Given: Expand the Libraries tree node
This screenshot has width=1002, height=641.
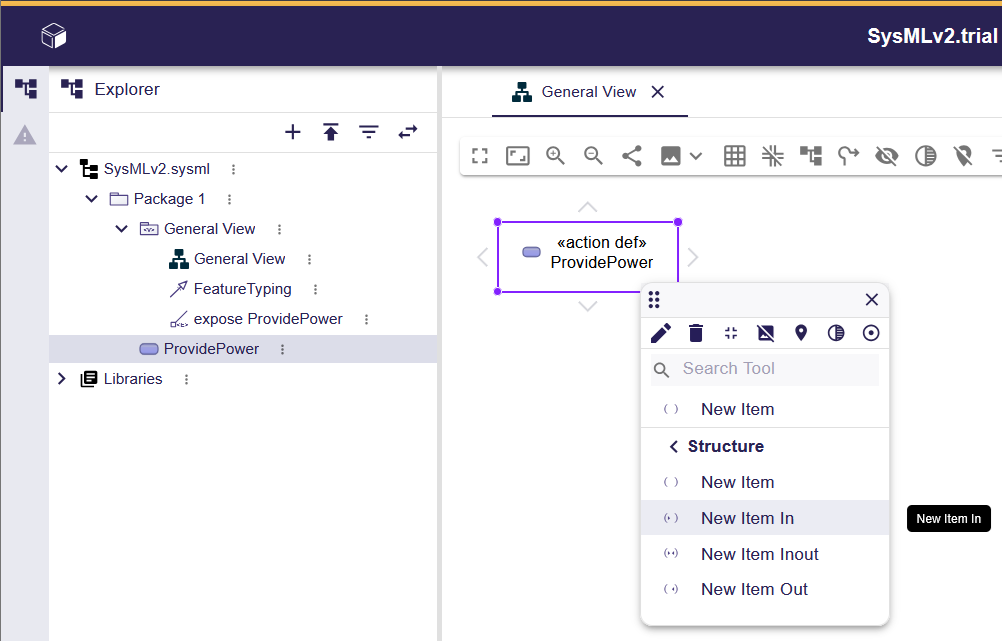Looking at the screenshot, I should coord(62,379).
